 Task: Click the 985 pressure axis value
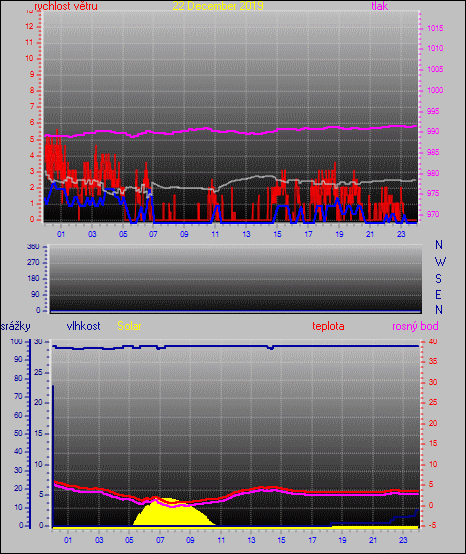click(x=433, y=152)
